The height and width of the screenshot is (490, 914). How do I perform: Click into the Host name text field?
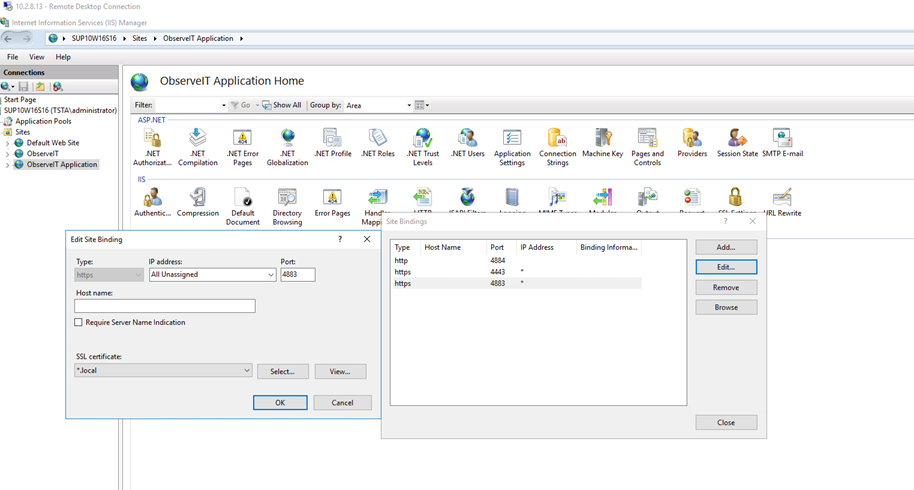pyautogui.click(x=165, y=306)
